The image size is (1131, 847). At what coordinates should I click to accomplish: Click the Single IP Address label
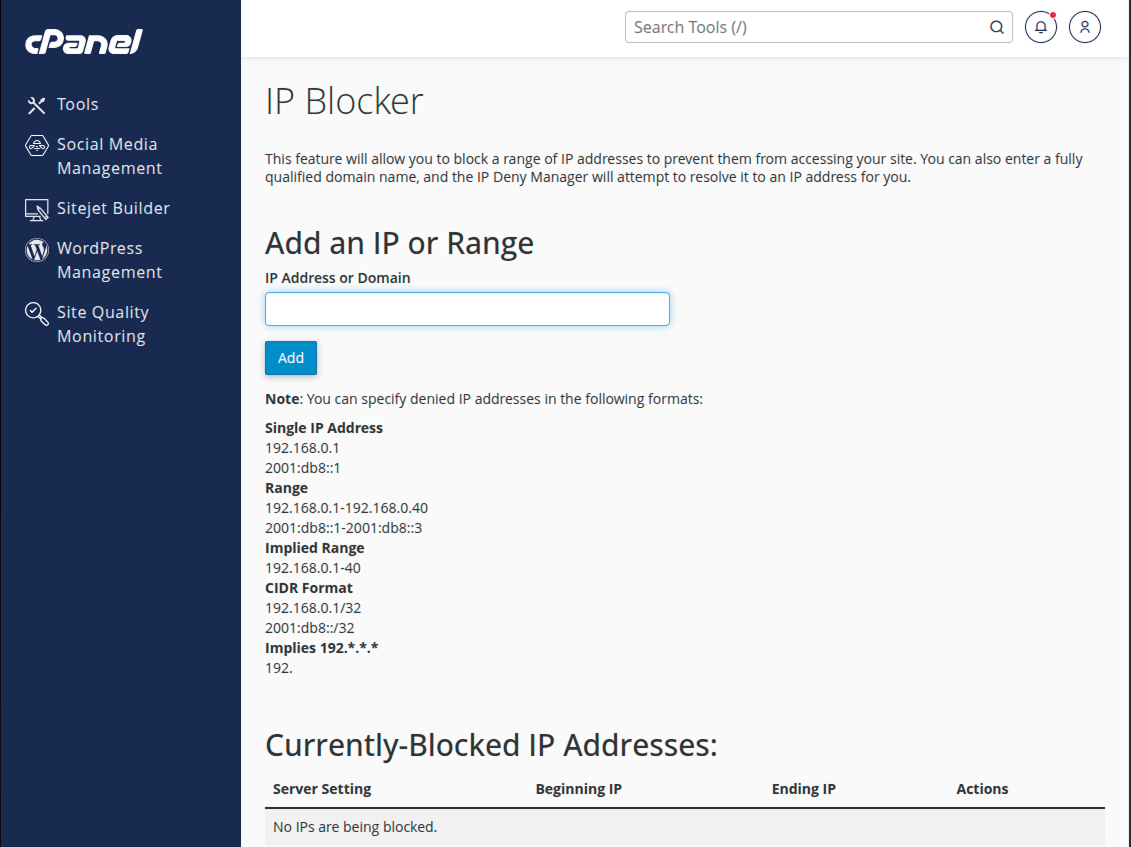324,428
